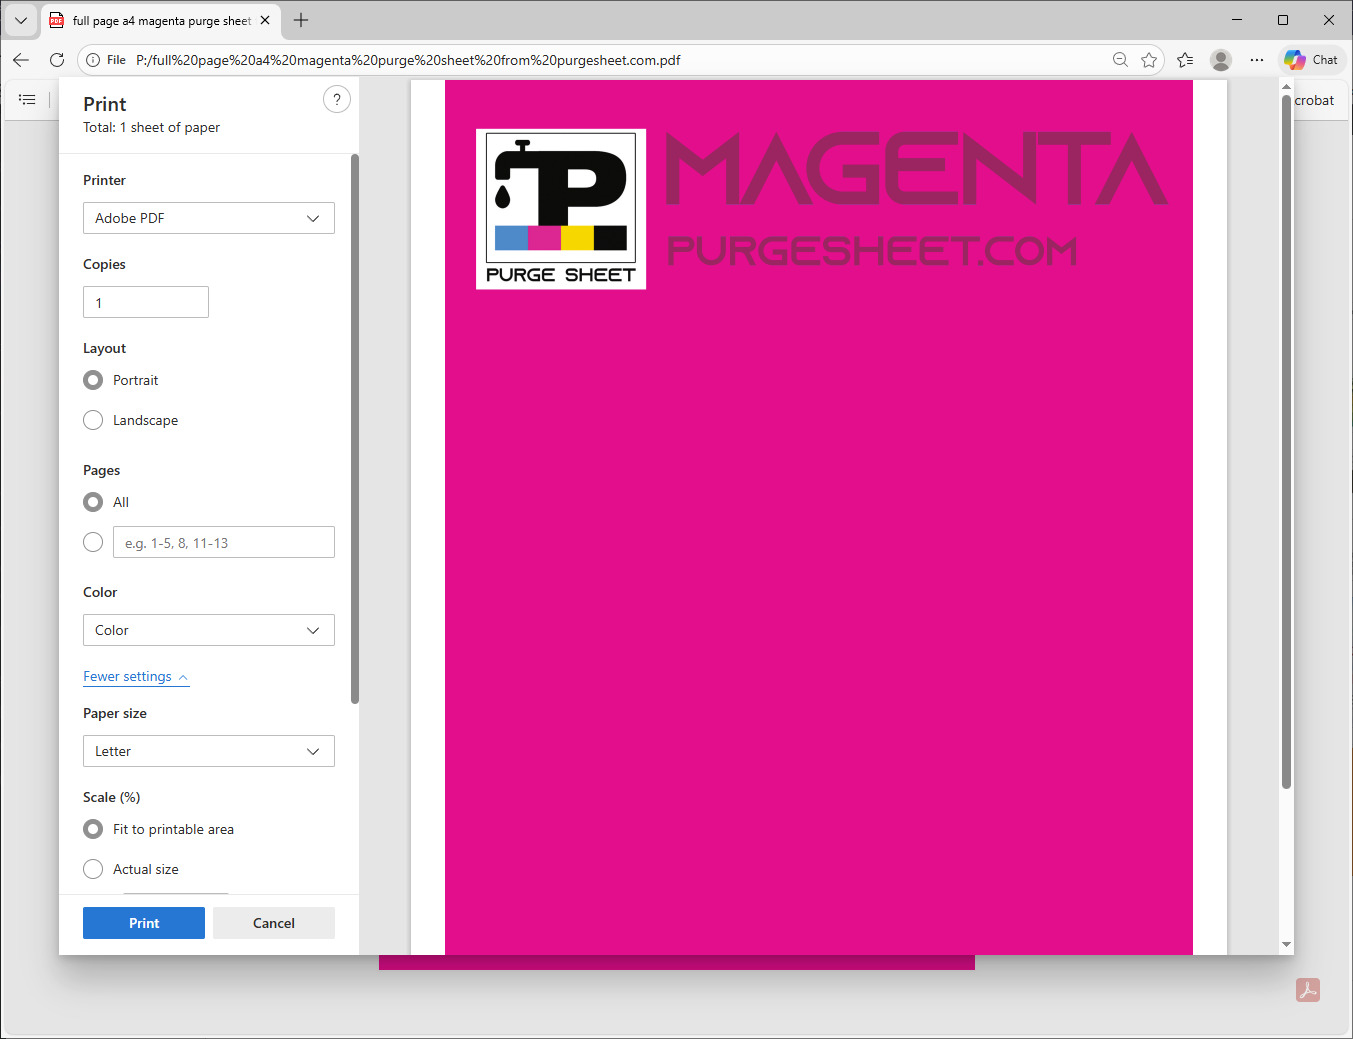
Task: Click the Paper size label
Action: click(x=115, y=713)
